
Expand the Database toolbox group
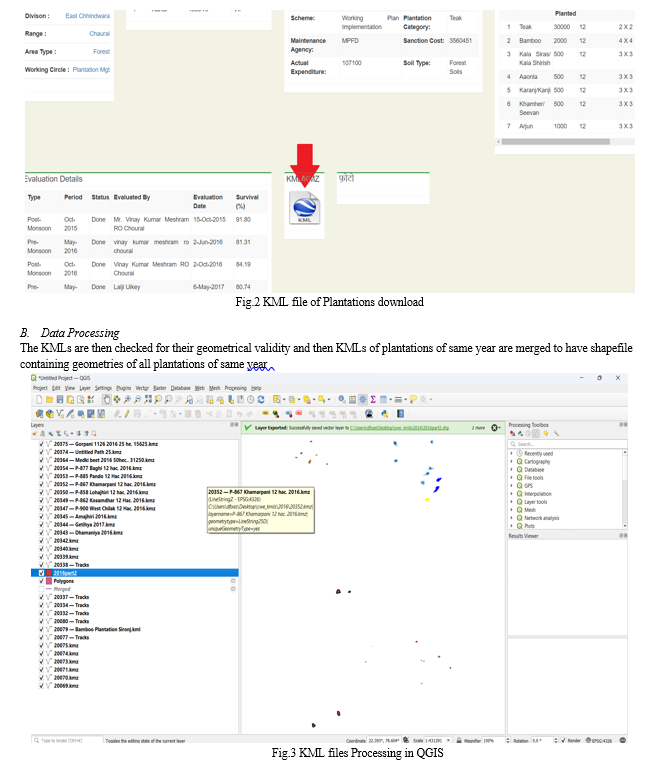click(x=512, y=469)
